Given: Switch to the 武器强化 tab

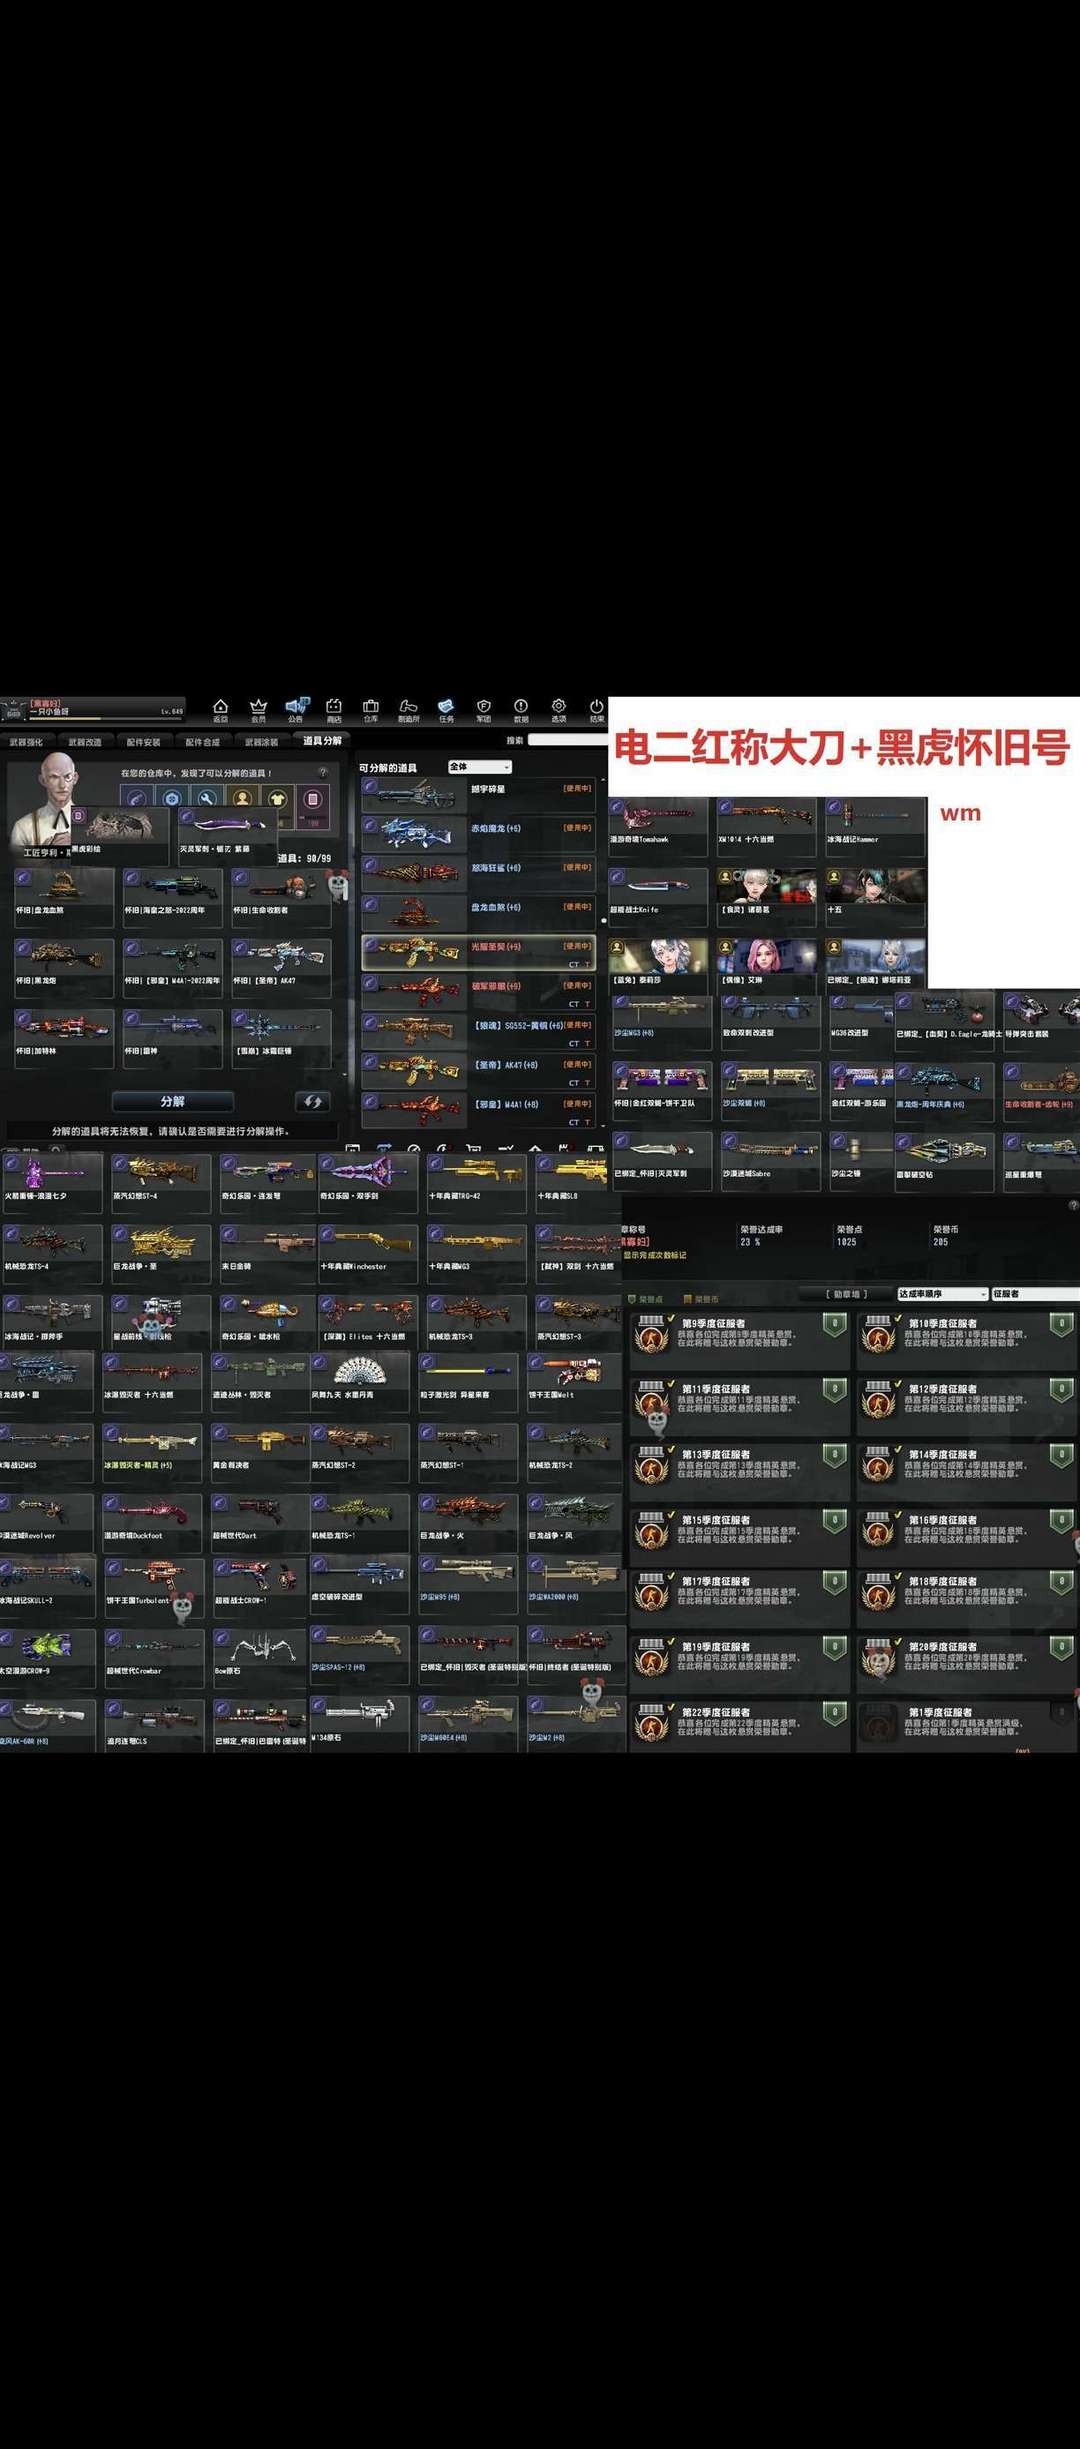Looking at the screenshot, I should coord(27,742).
